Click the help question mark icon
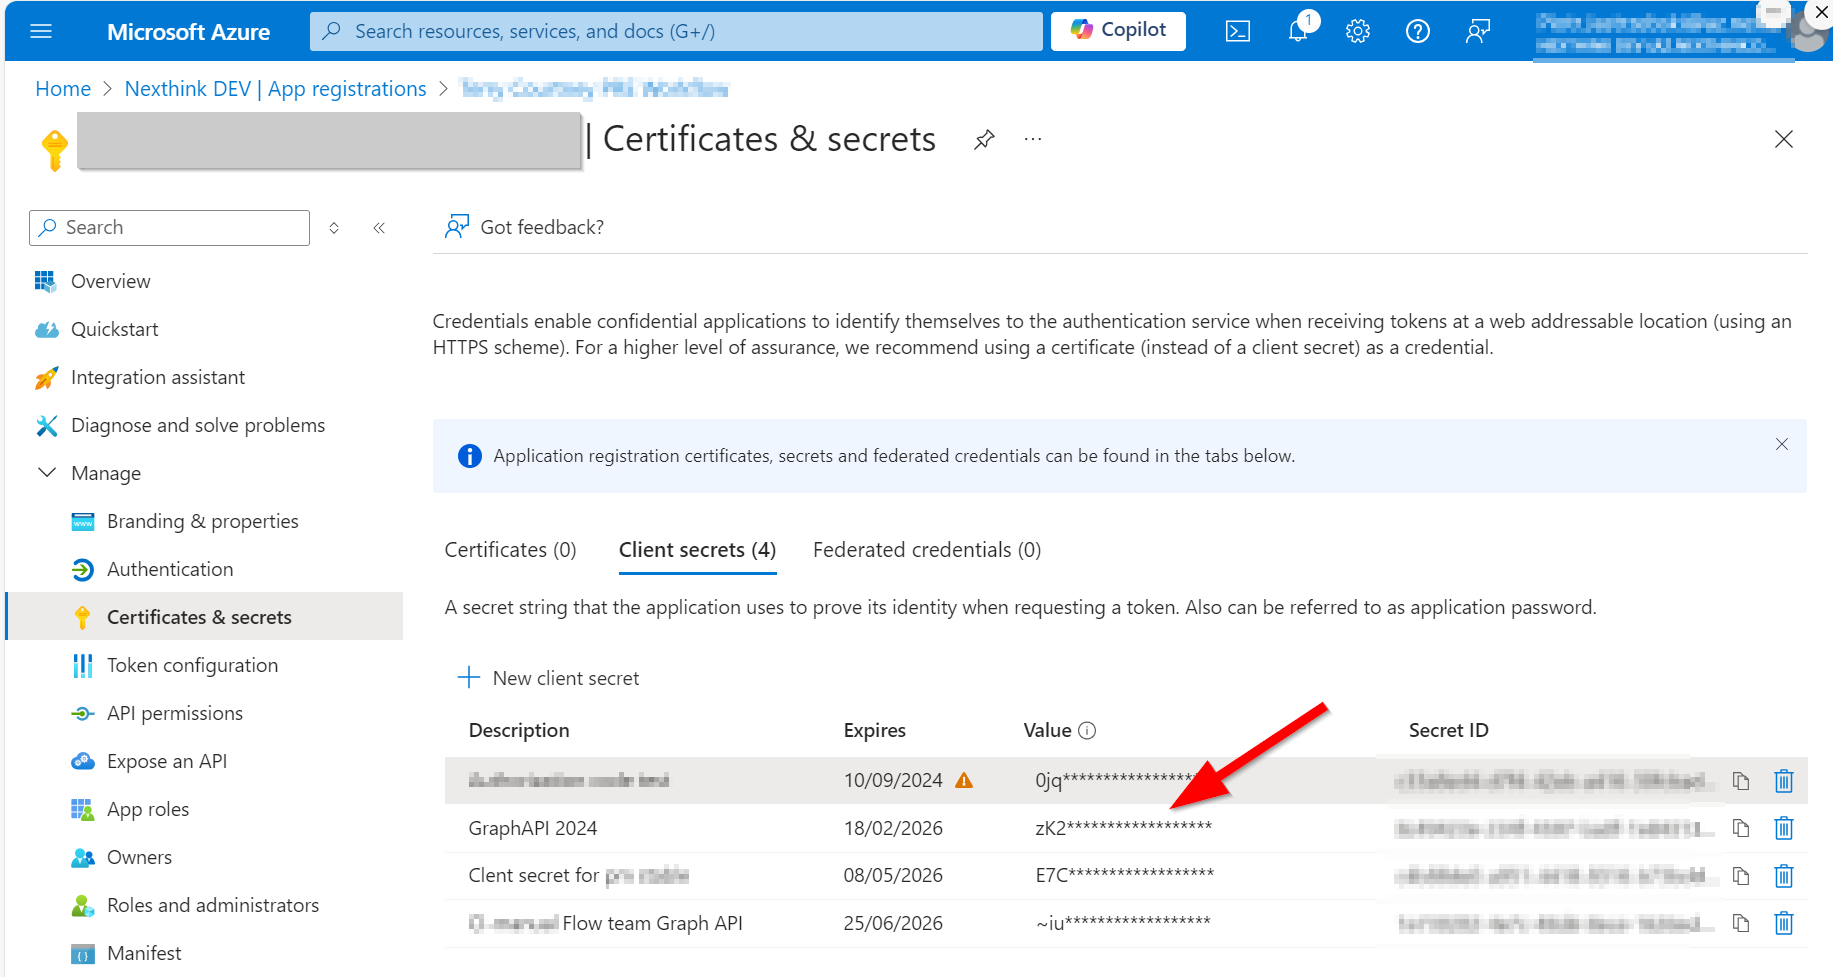 tap(1417, 32)
